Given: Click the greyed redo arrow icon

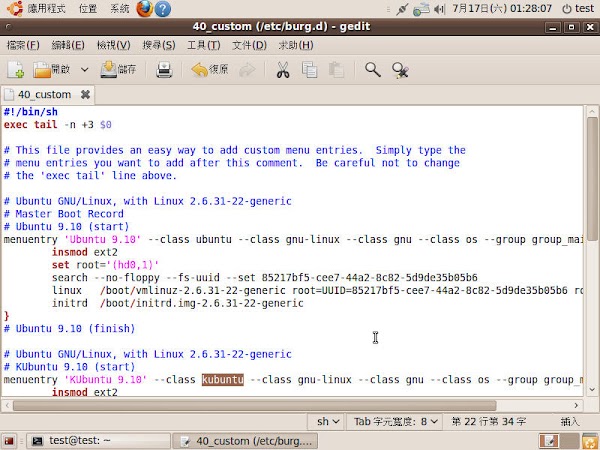Looking at the screenshot, I should pyautogui.click(x=247, y=70).
